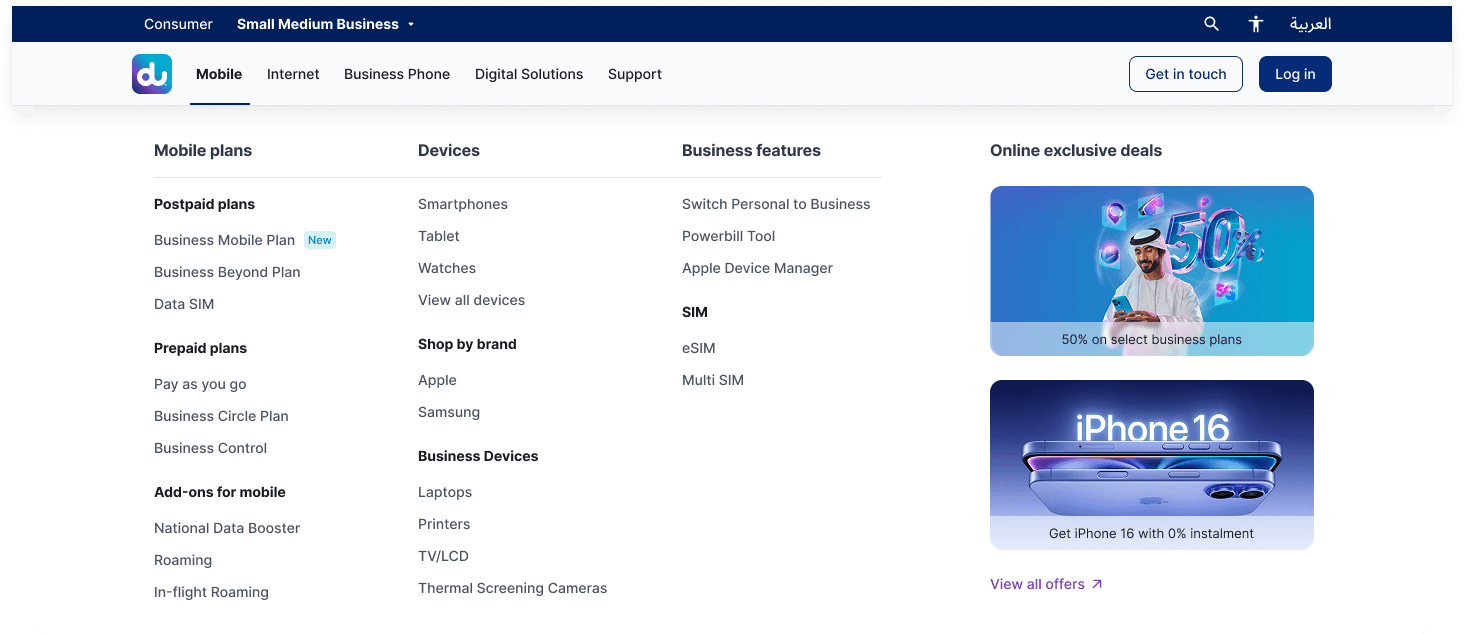
Task: Click View all devices
Action: [471, 300]
